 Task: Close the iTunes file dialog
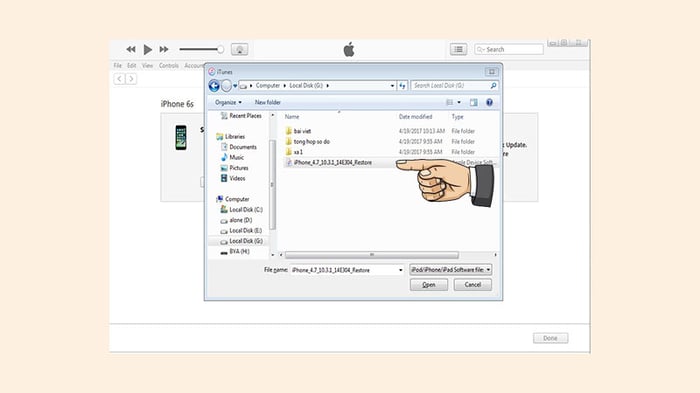tap(492, 72)
